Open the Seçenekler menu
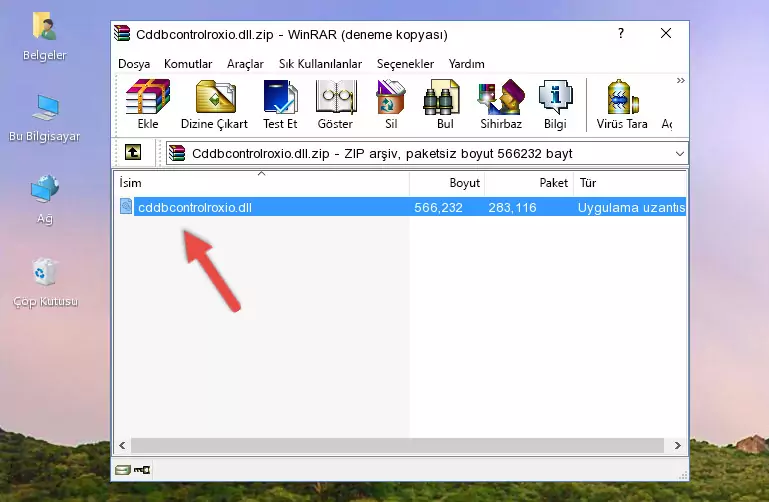Screen dimensions: 769x502 click(405, 64)
